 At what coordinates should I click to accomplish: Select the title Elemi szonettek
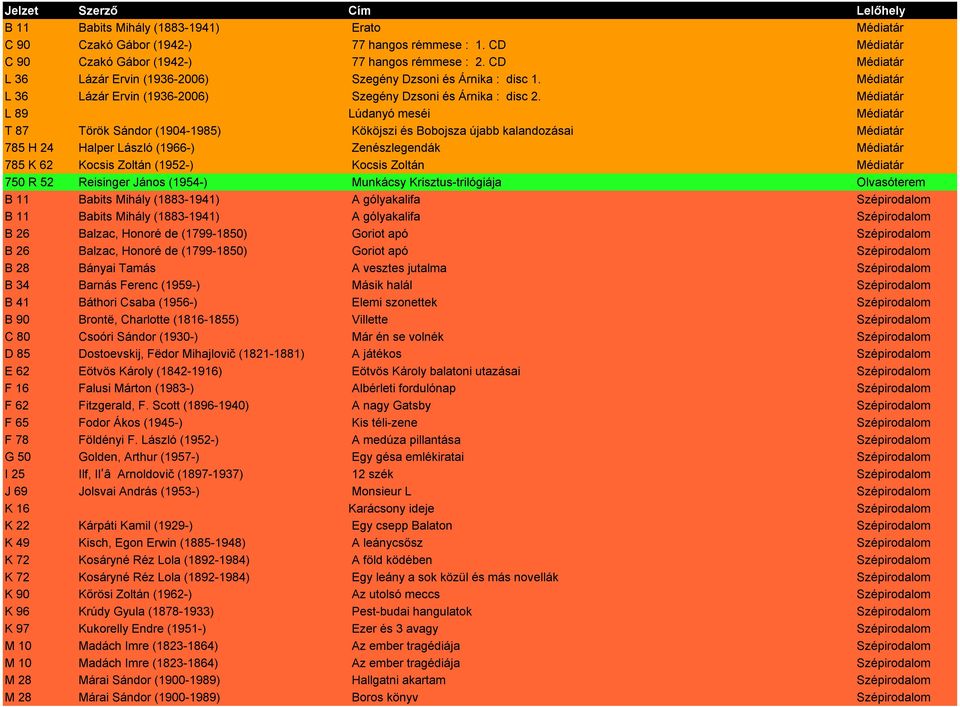394,302
